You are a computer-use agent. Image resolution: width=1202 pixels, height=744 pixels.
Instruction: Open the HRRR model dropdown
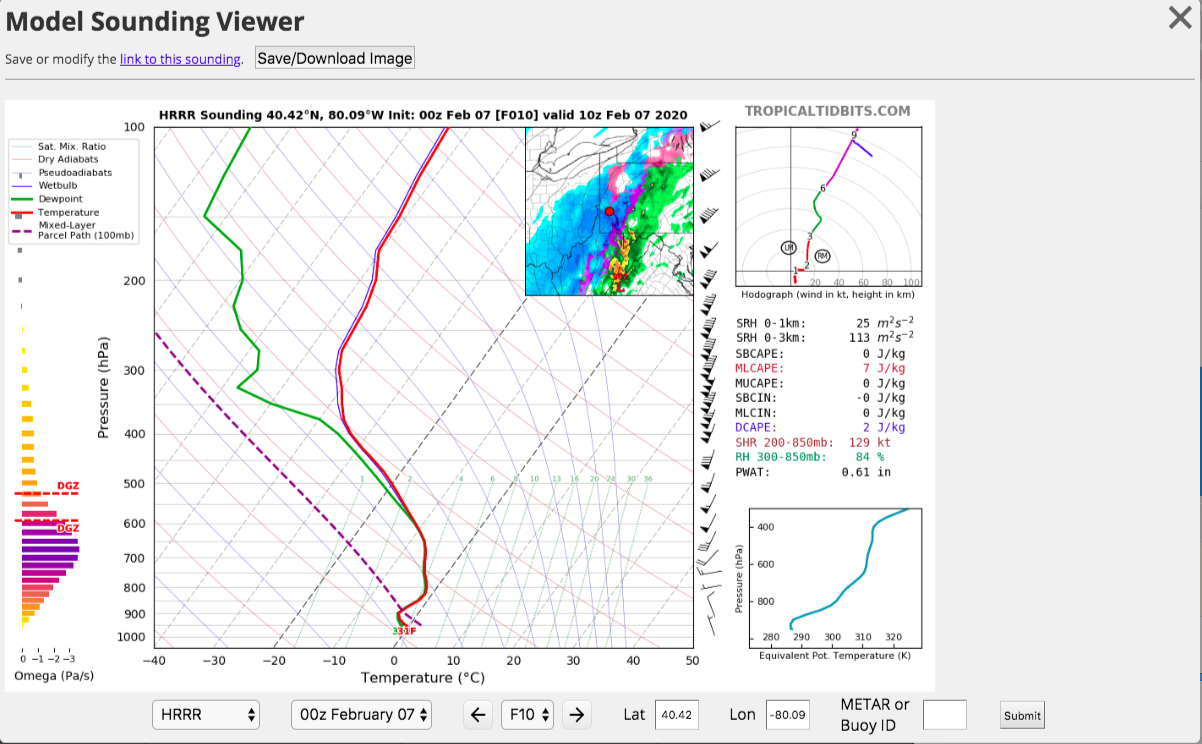tap(207, 715)
